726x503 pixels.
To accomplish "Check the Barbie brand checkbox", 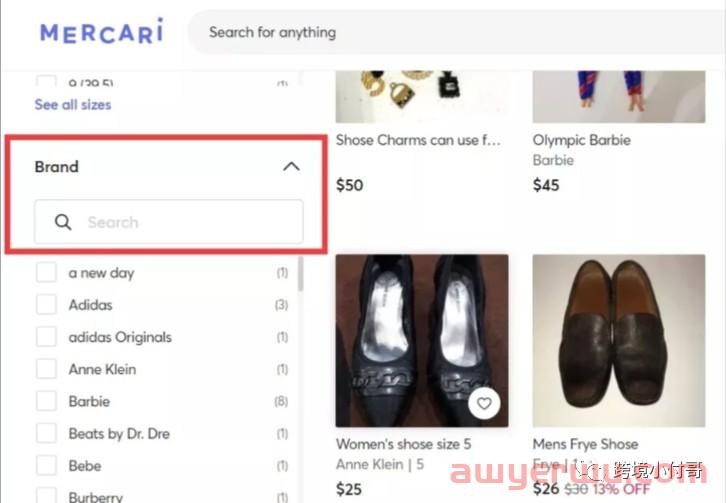I will coord(46,401).
